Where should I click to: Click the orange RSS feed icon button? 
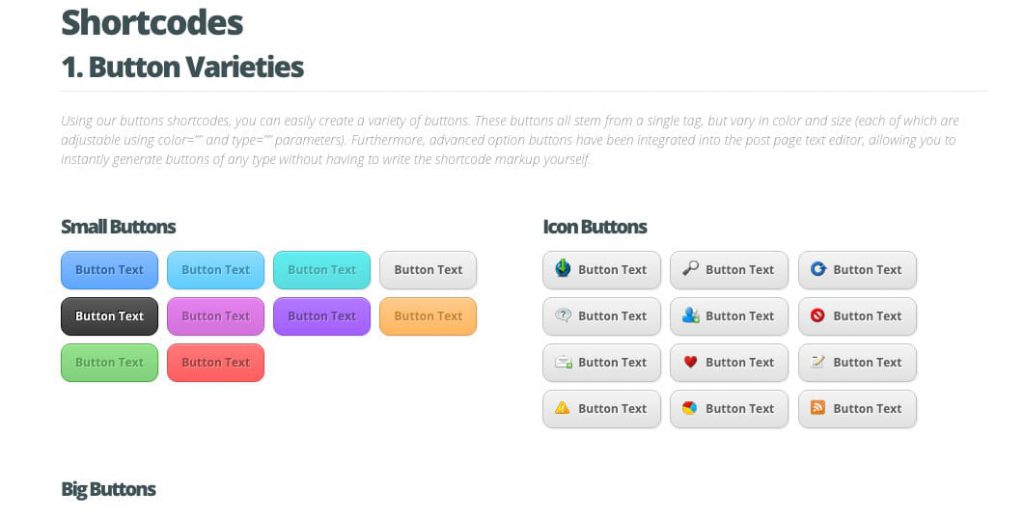857,409
